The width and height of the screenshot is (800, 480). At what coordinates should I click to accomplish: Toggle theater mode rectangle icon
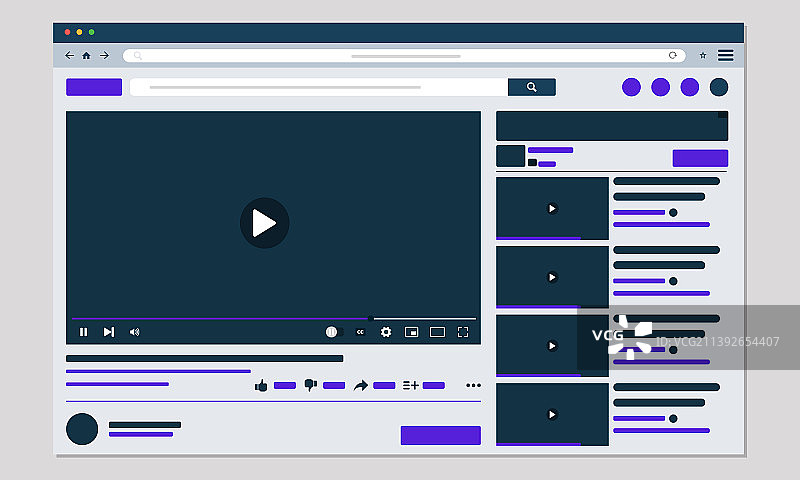pyautogui.click(x=437, y=332)
